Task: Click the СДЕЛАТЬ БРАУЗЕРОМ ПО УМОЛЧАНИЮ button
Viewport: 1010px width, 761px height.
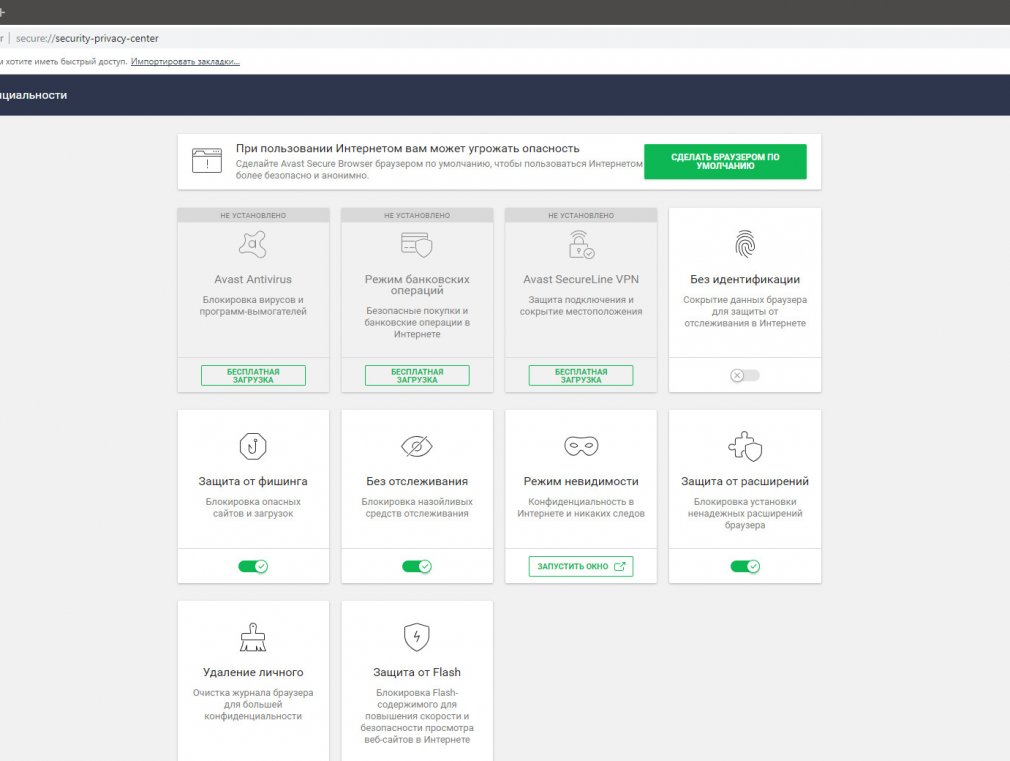Action: [725, 161]
